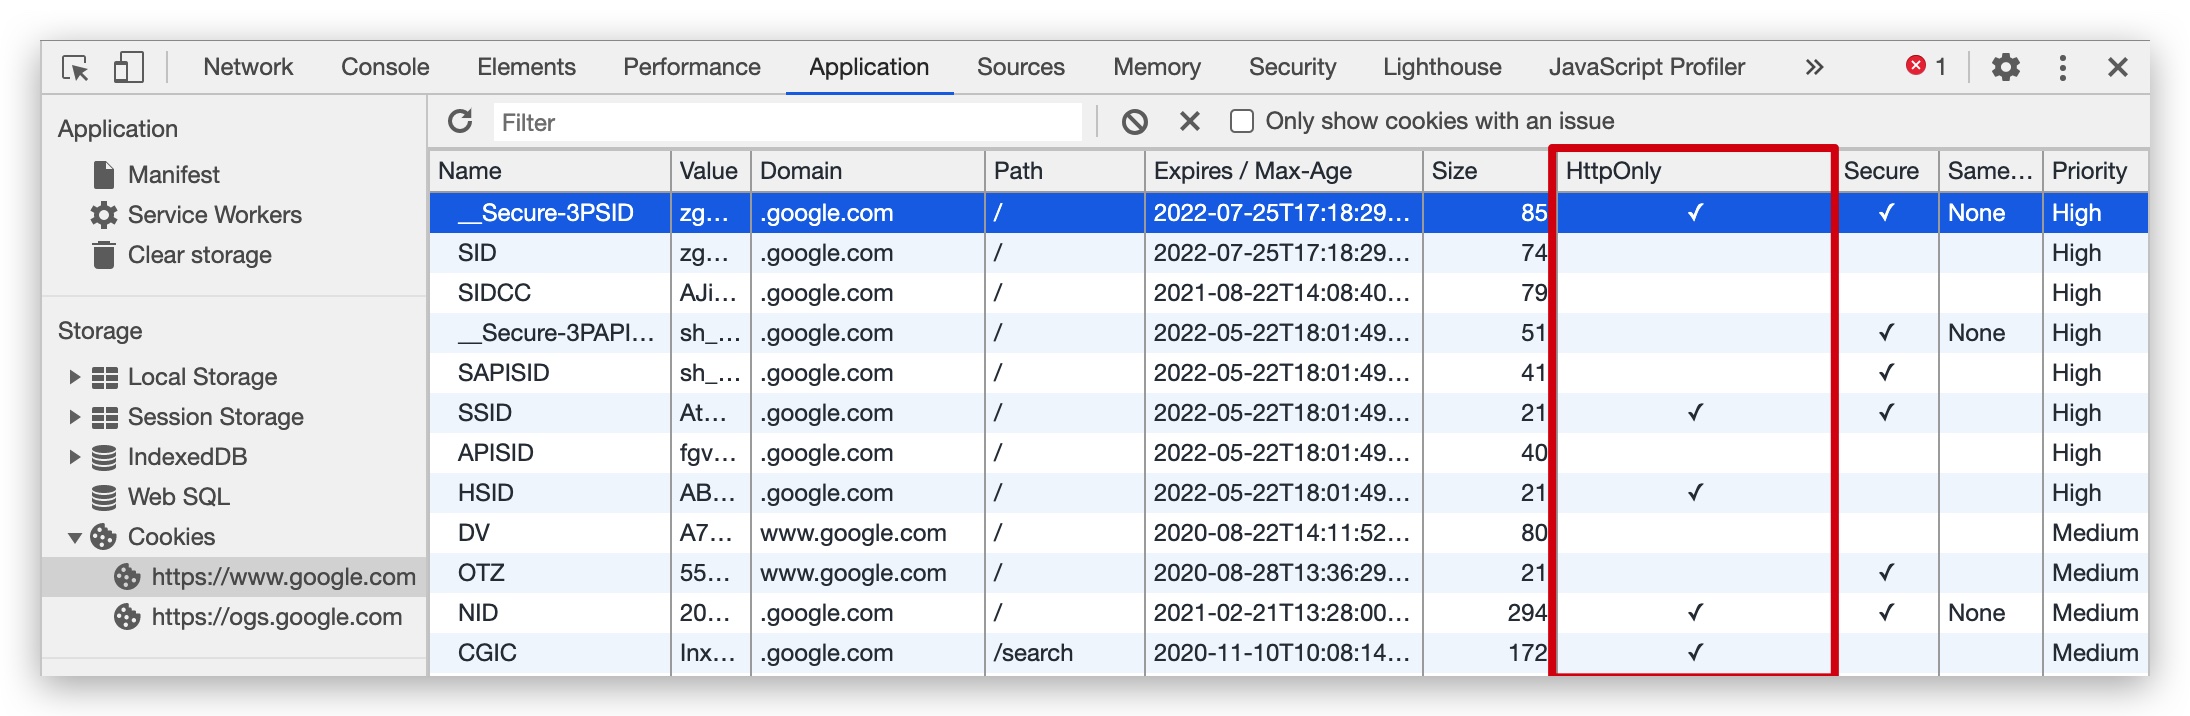Screen dimensions: 2190x716
Task: Delete selected cookie with the X icon
Action: (x=1189, y=122)
